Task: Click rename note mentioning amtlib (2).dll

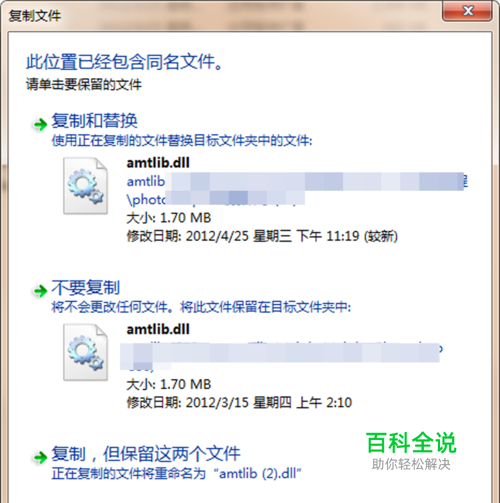Action: (x=177, y=473)
